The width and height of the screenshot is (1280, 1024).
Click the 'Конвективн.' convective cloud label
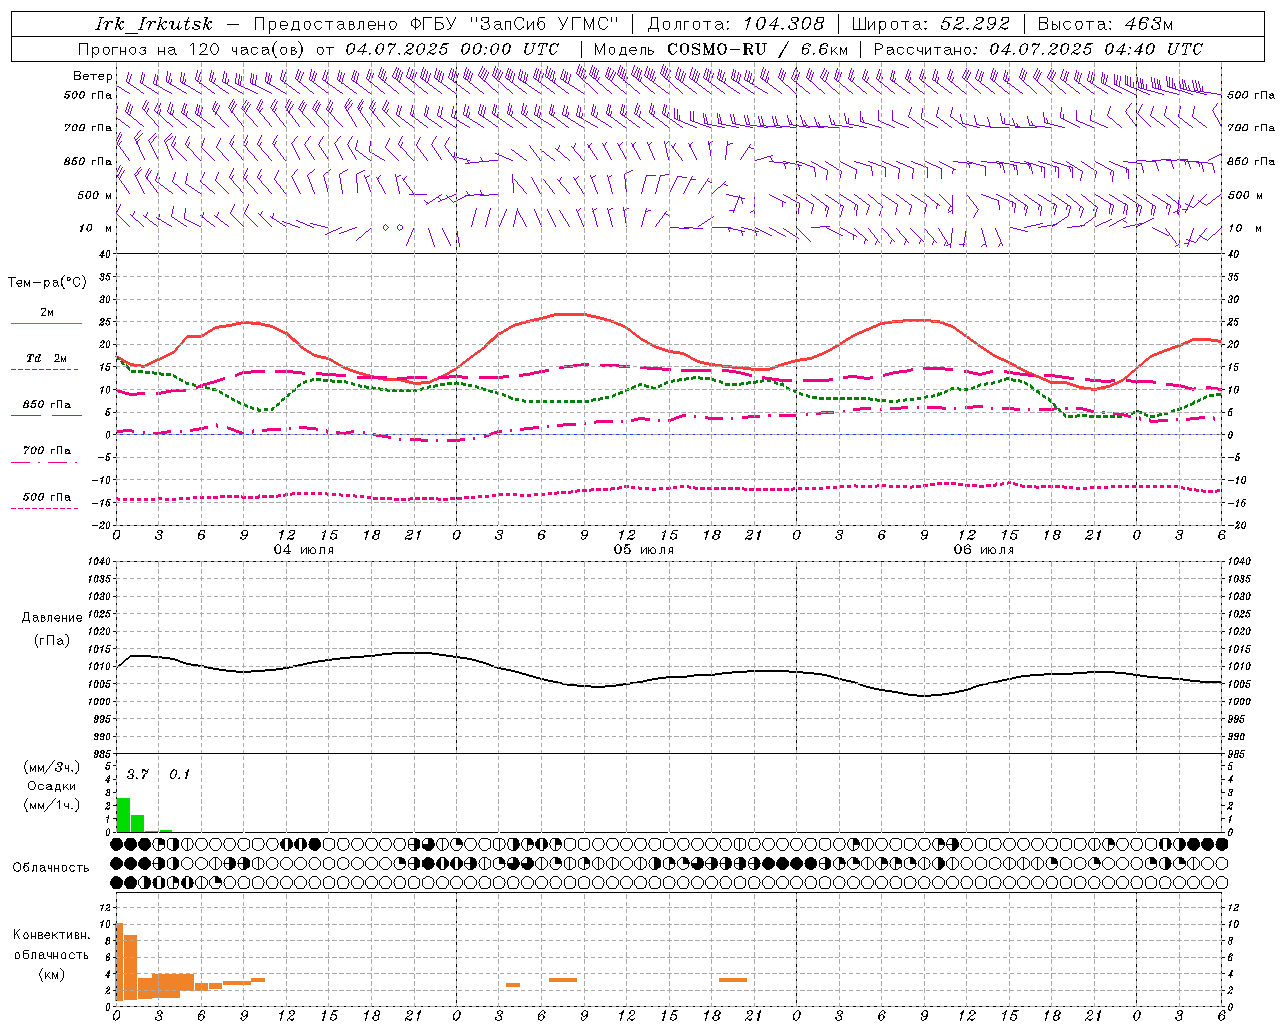52,935
